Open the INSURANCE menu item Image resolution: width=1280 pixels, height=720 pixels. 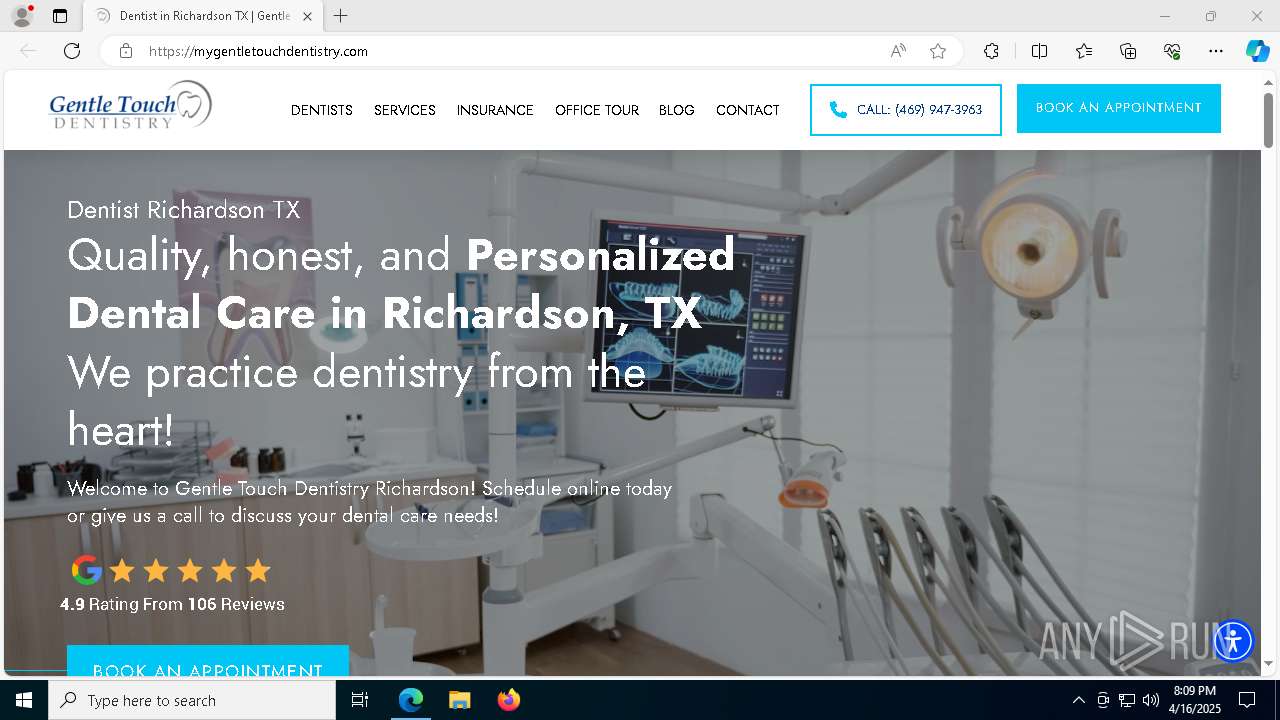495,110
